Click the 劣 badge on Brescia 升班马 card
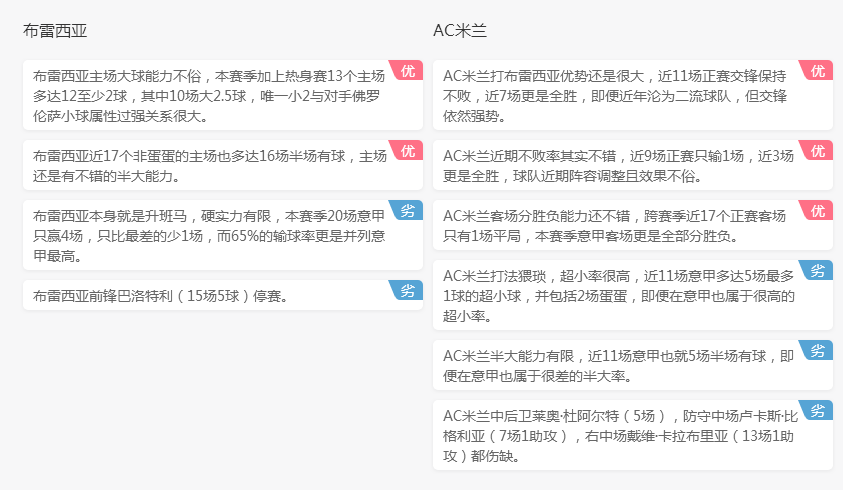 407,211
